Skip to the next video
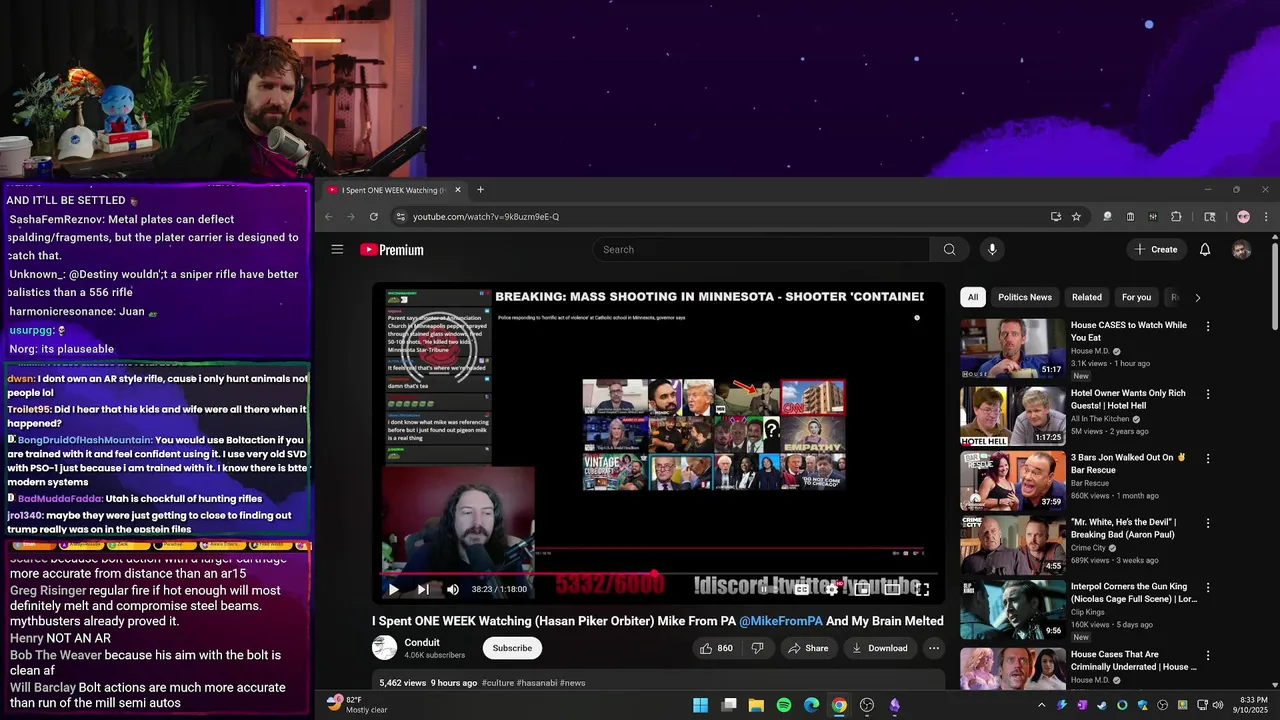The image size is (1280, 720). (423, 590)
